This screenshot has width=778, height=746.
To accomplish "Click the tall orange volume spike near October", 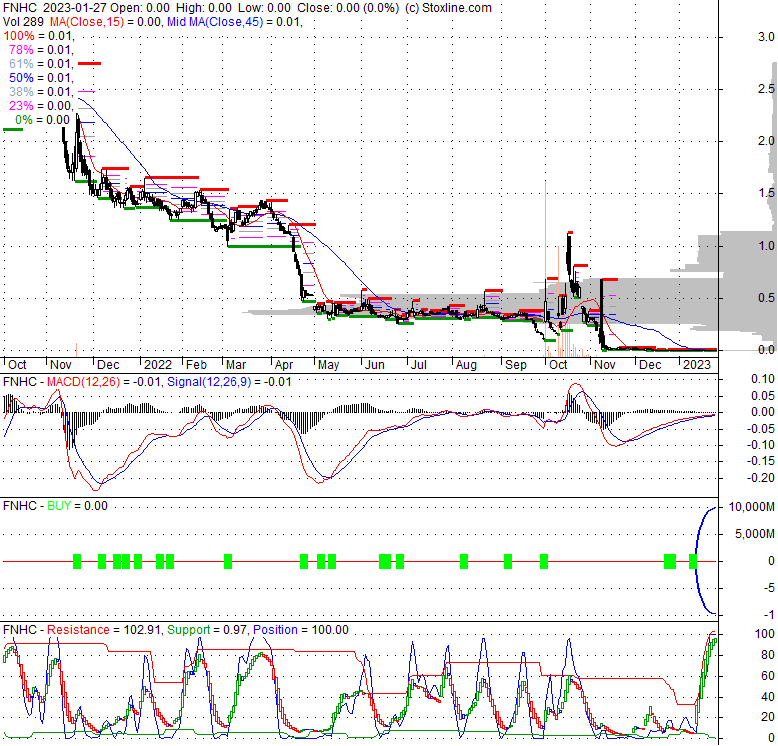I will point(546,268).
